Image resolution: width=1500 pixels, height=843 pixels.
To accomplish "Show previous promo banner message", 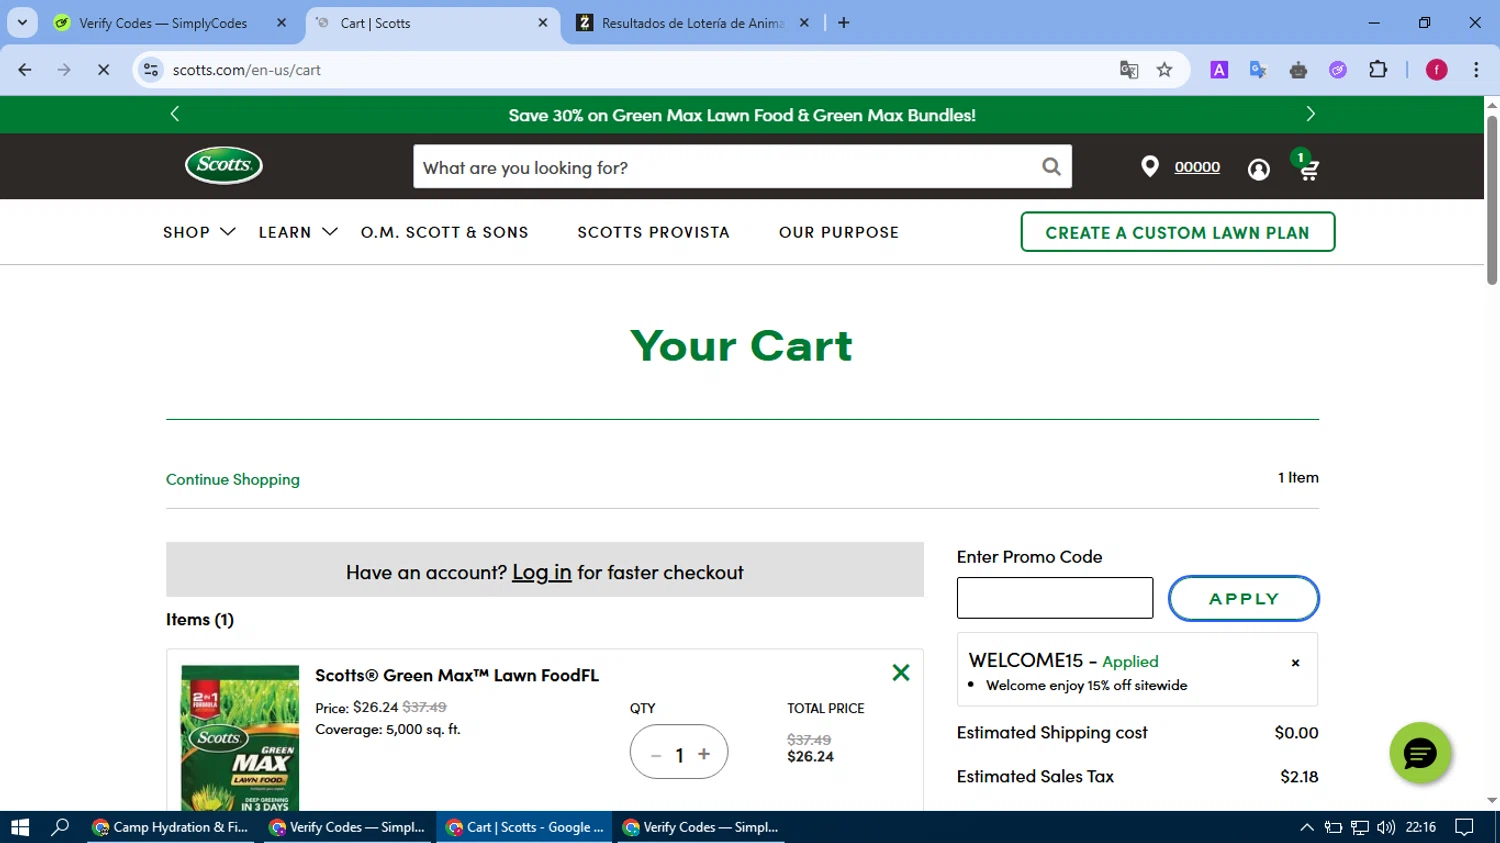I will 175,114.
